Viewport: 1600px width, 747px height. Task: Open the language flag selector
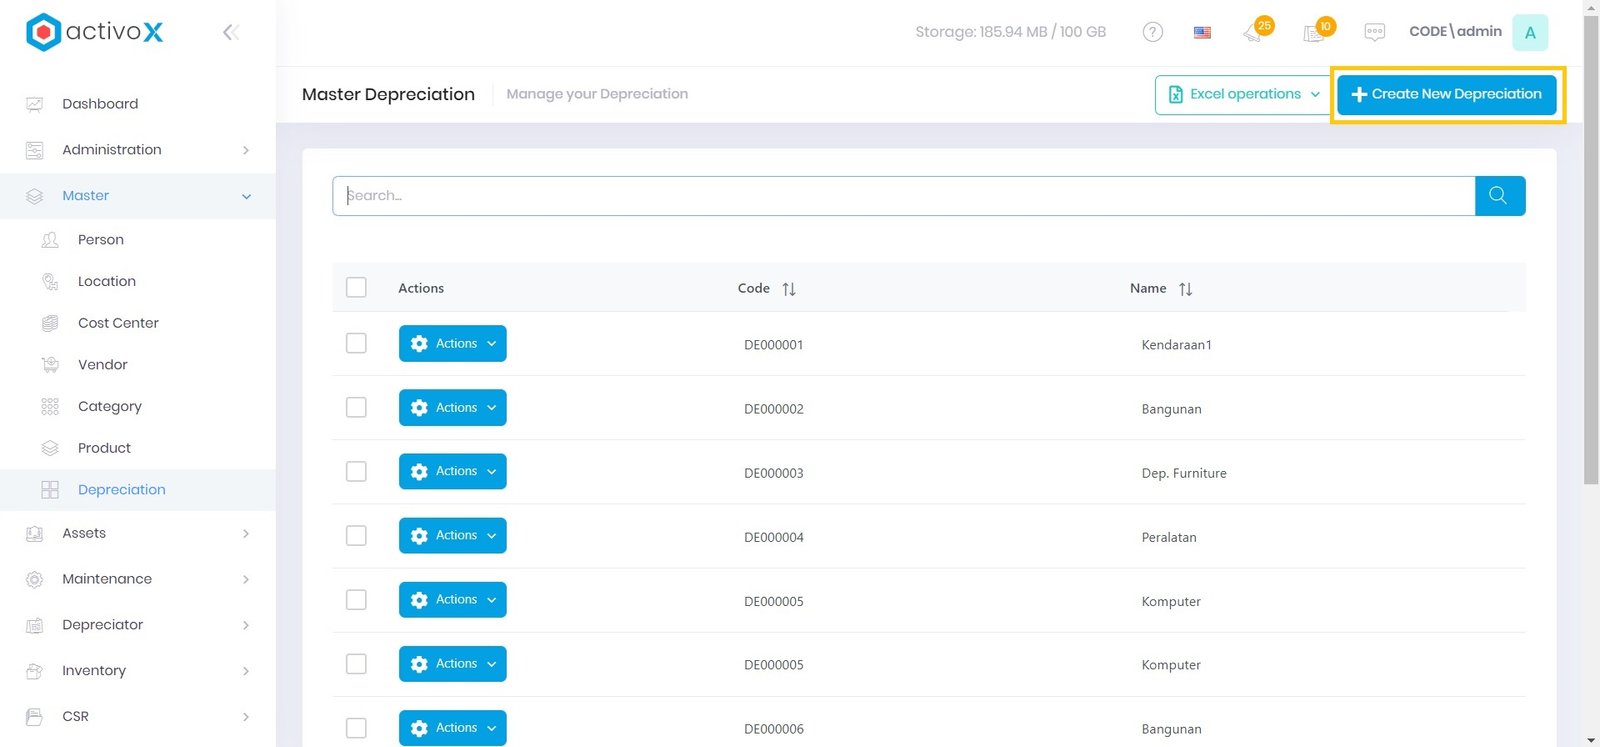coord(1202,32)
